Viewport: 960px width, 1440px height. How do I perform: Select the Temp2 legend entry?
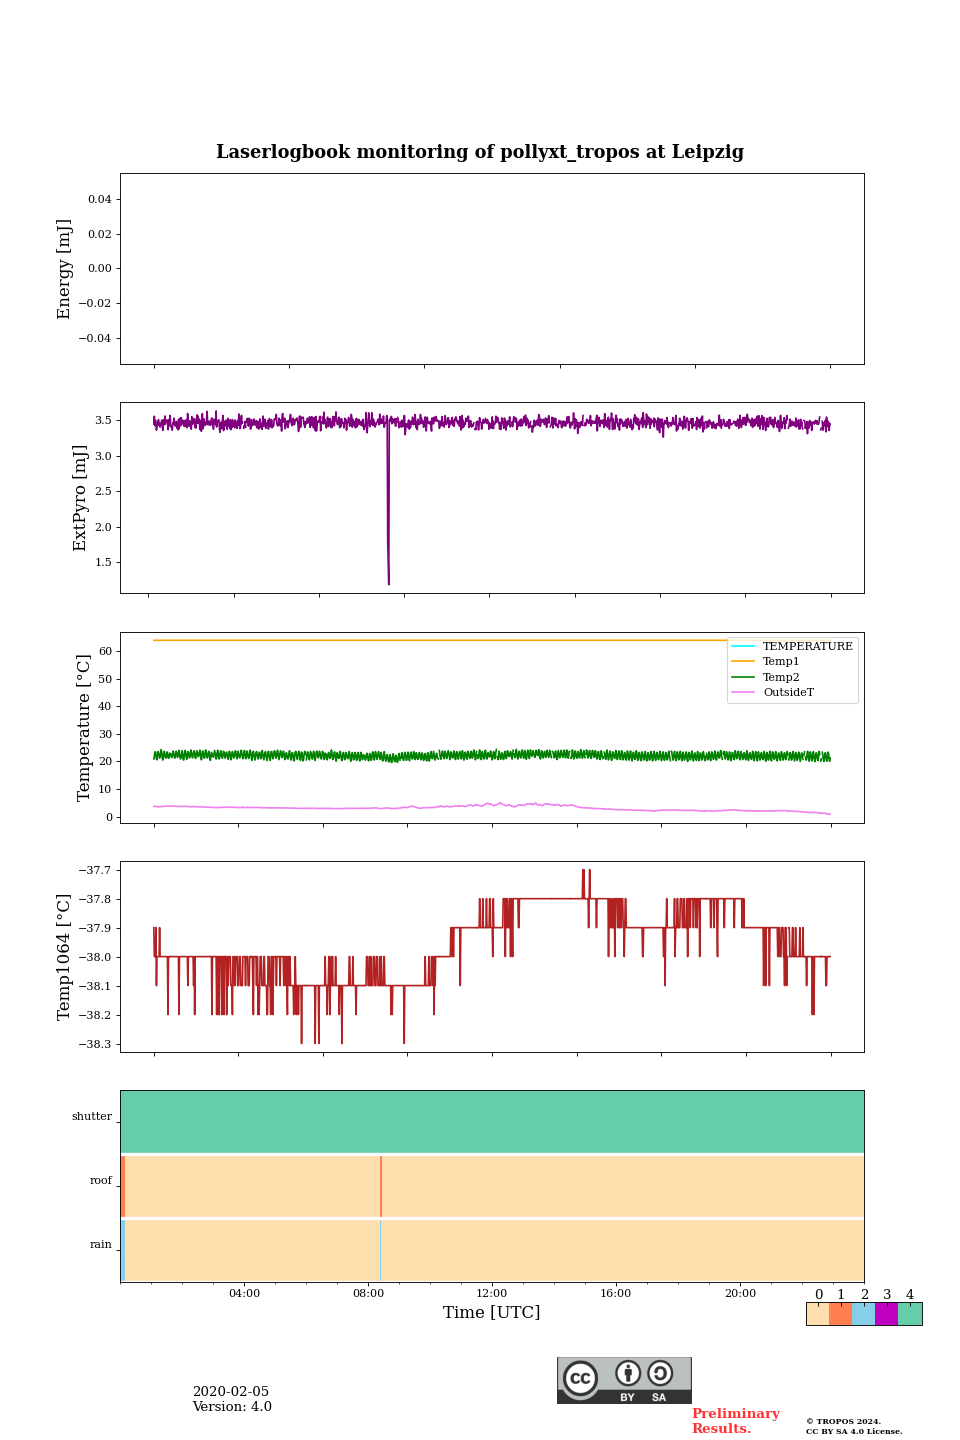click(x=781, y=677)
